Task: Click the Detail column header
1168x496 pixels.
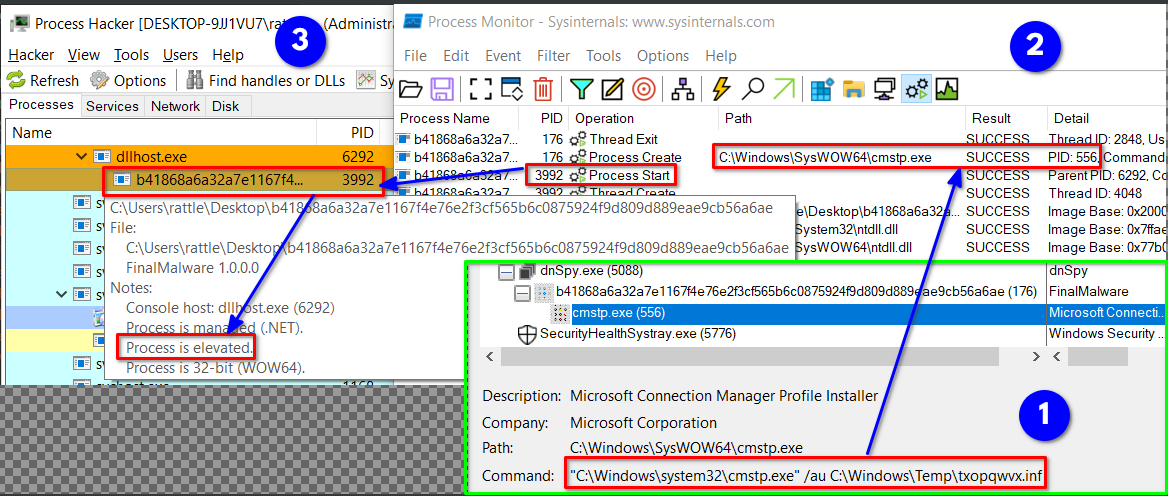Action: [1107, 118]
